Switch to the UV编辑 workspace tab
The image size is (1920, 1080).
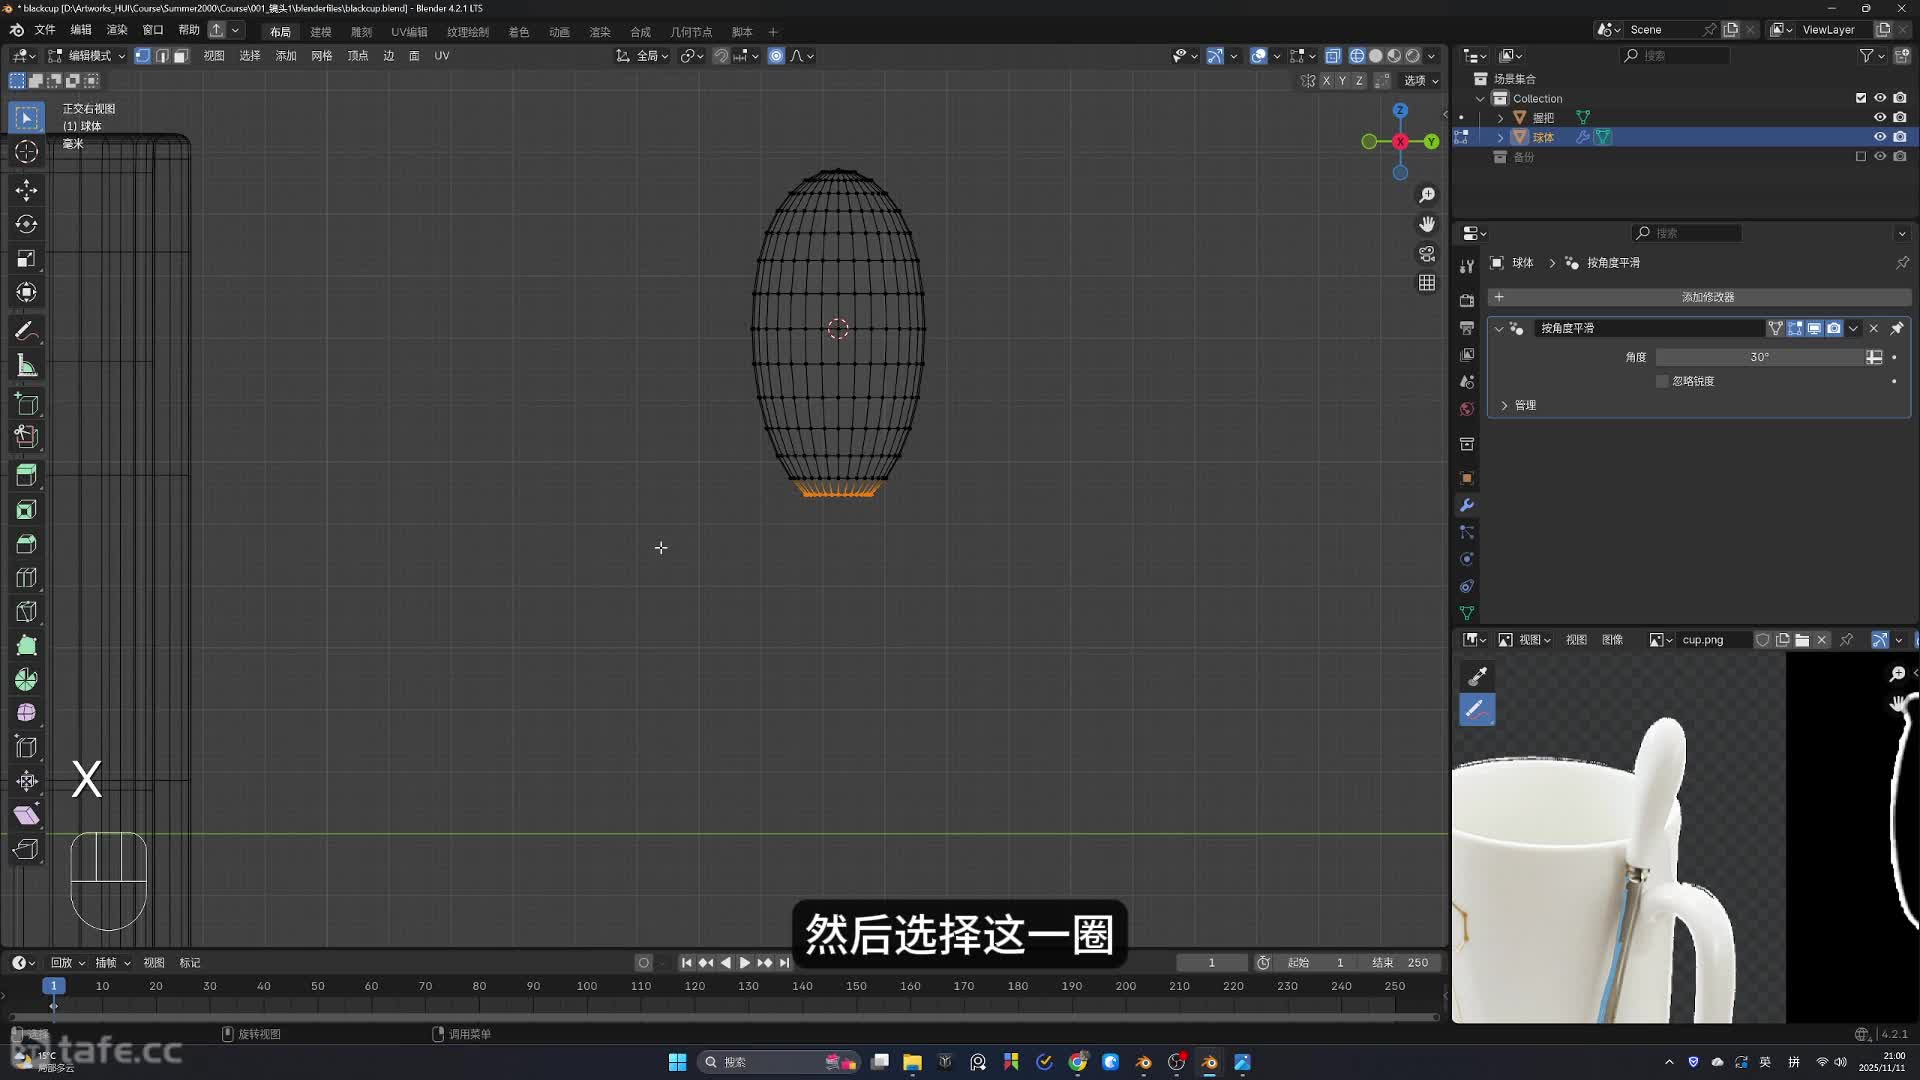coord(409,32)
